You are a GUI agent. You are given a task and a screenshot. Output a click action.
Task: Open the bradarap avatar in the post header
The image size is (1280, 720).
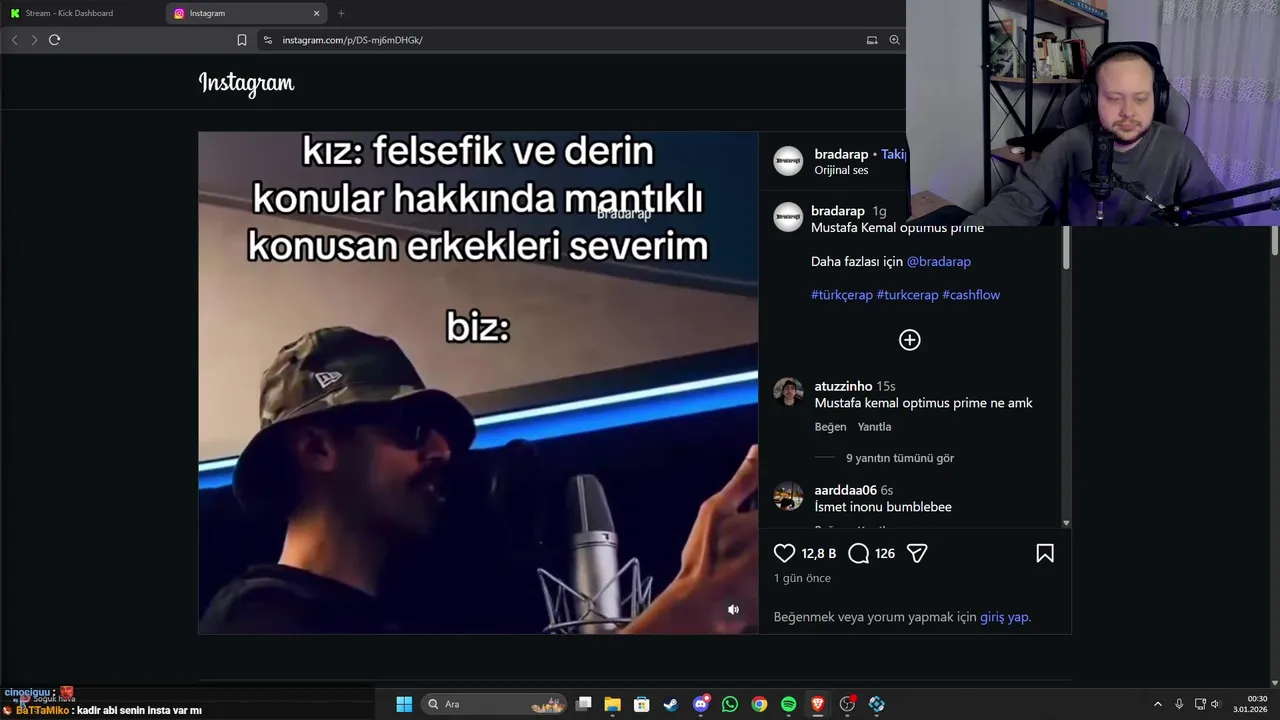788,161
